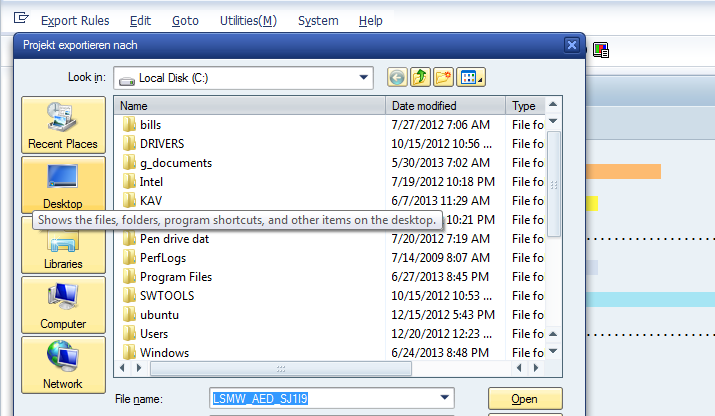Select Computer in the places bar
Viewport: 715px width, 416px height.
pos(63,305)
